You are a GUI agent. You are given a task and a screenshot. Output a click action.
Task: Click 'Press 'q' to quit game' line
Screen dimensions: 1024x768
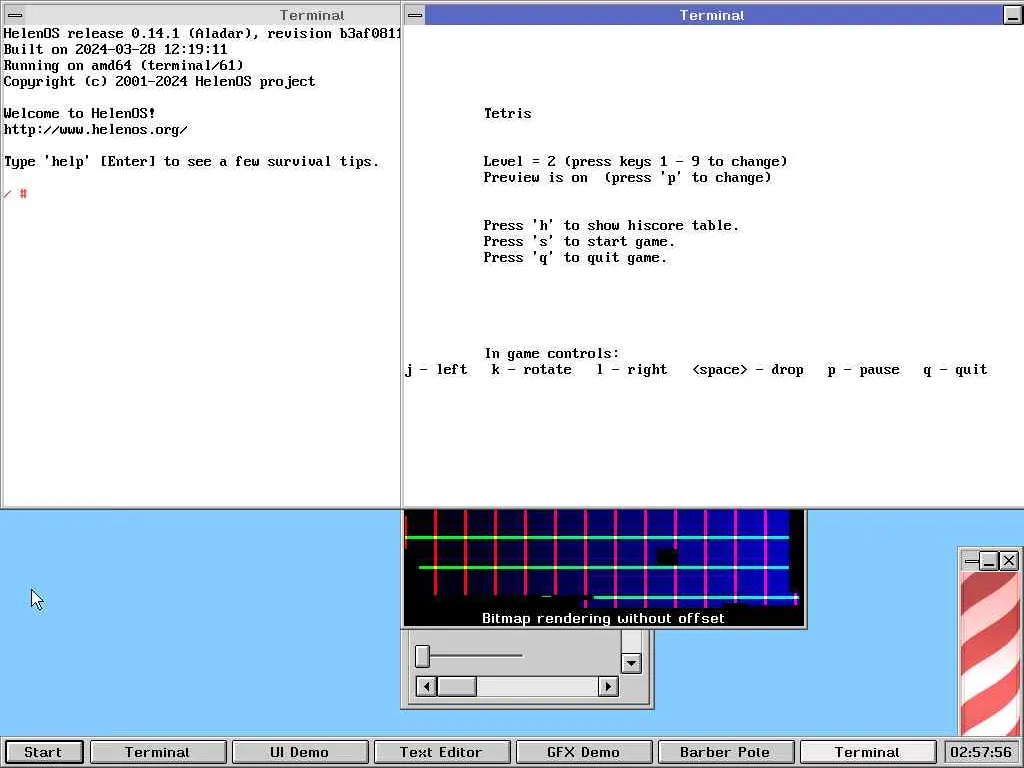575,257
